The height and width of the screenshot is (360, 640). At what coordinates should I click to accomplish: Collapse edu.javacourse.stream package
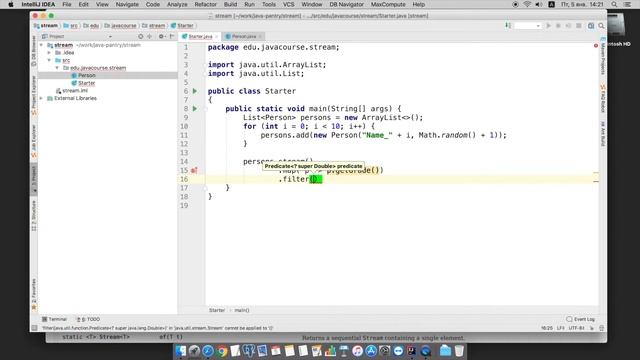point(57,68)
